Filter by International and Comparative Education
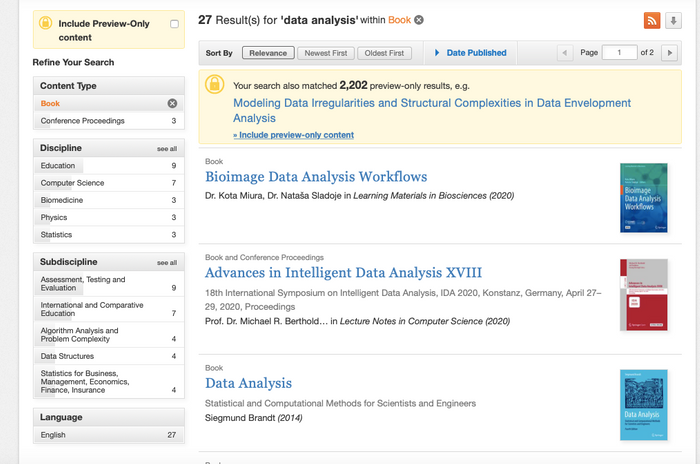Image resolution: width=700 pixels, height=464 pixels. tap(108, 309)
